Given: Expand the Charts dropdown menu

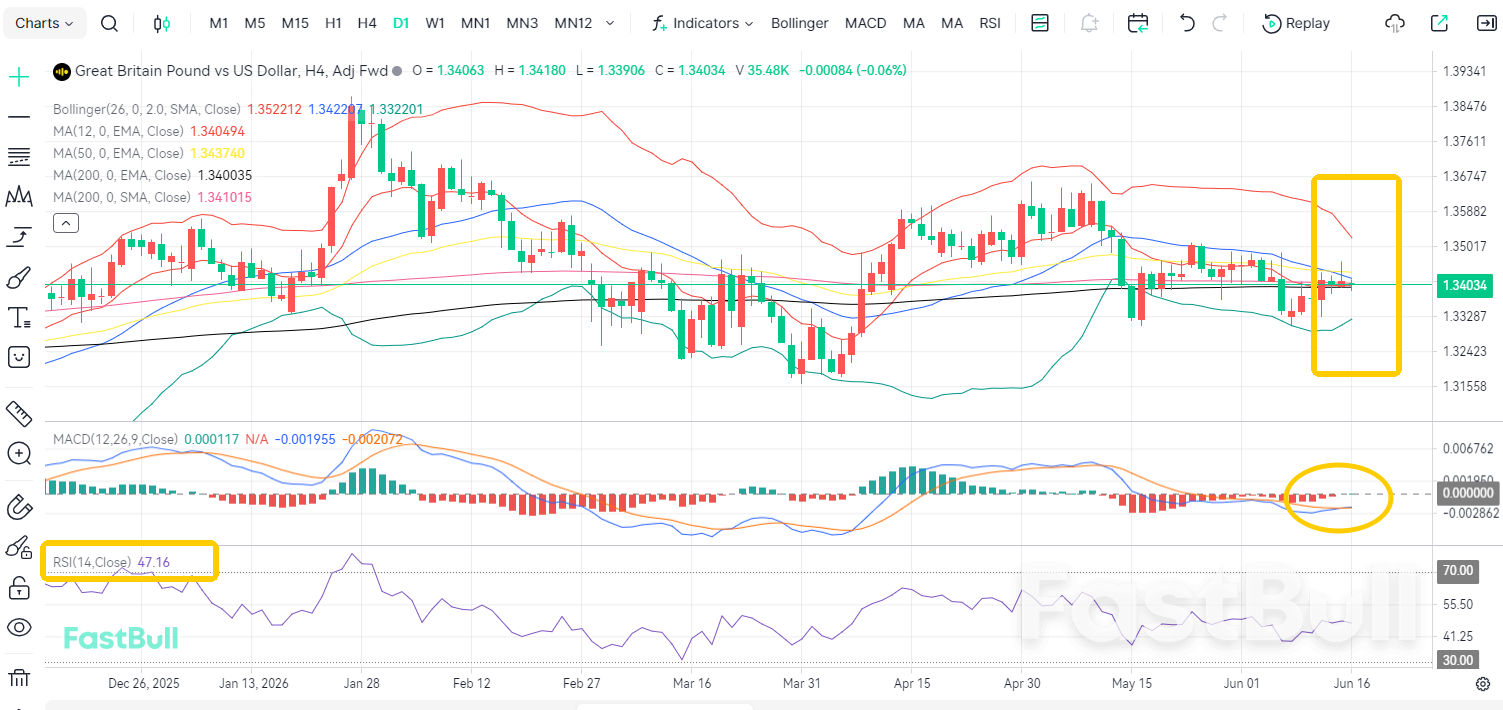Looking at the screenshot, I should click(x=45, y=23).
